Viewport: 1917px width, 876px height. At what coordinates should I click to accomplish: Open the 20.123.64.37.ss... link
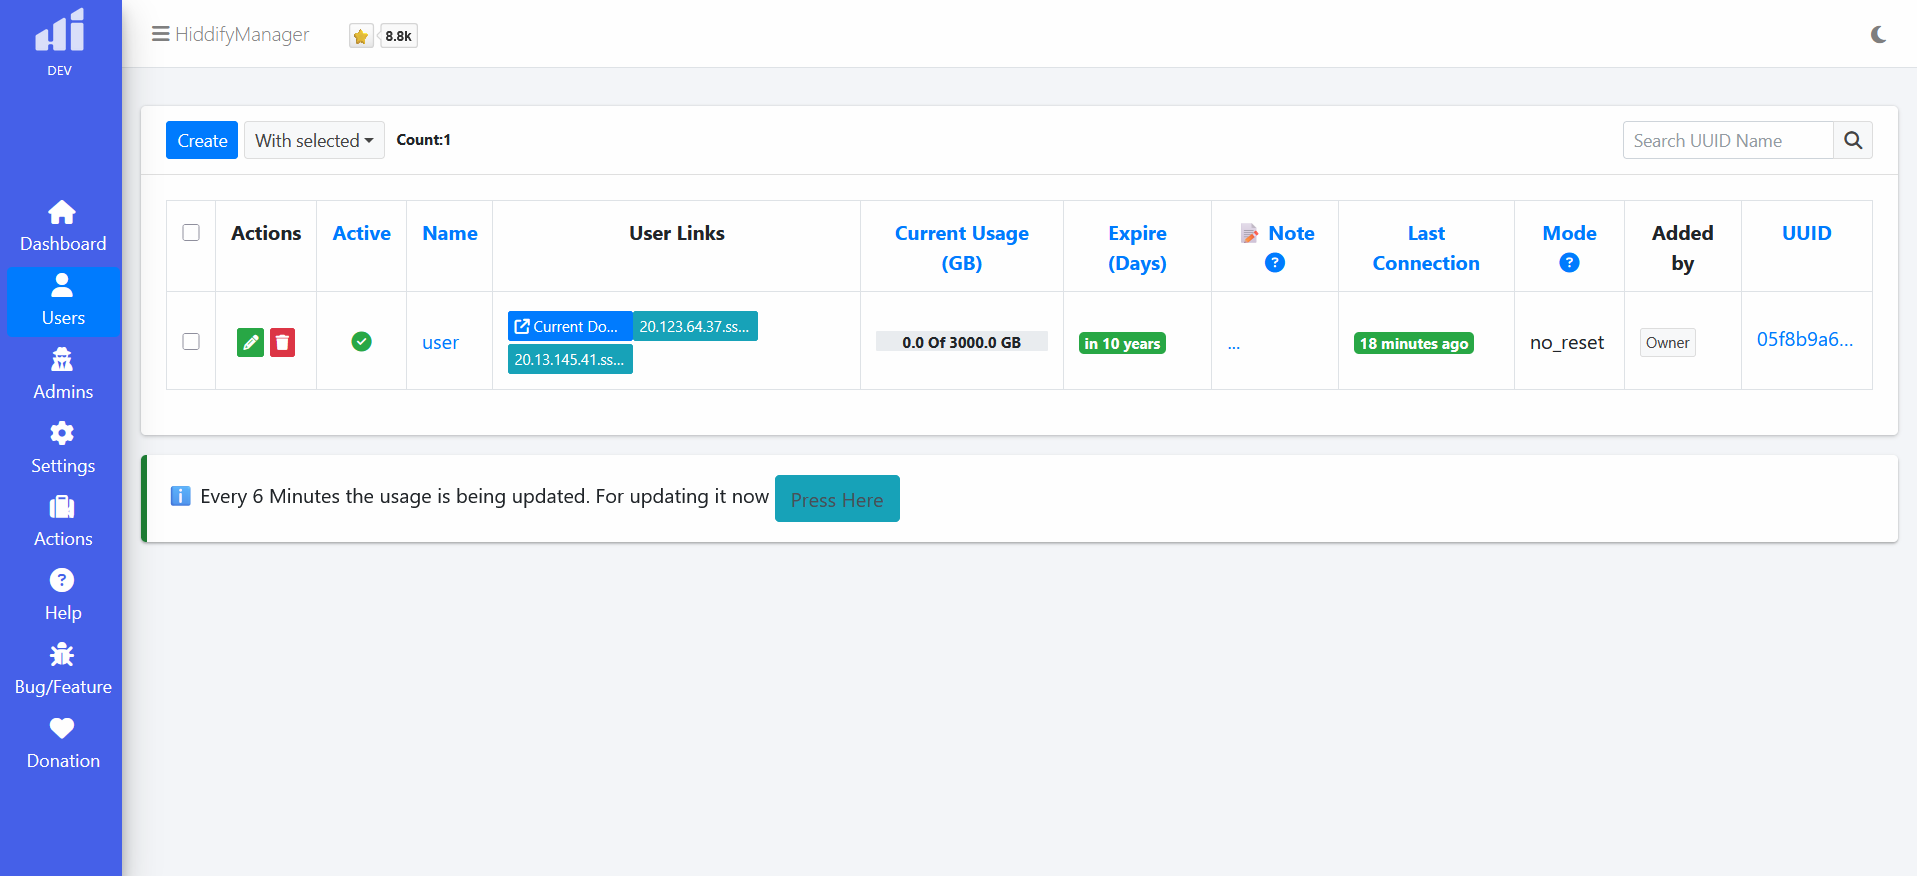695,326
